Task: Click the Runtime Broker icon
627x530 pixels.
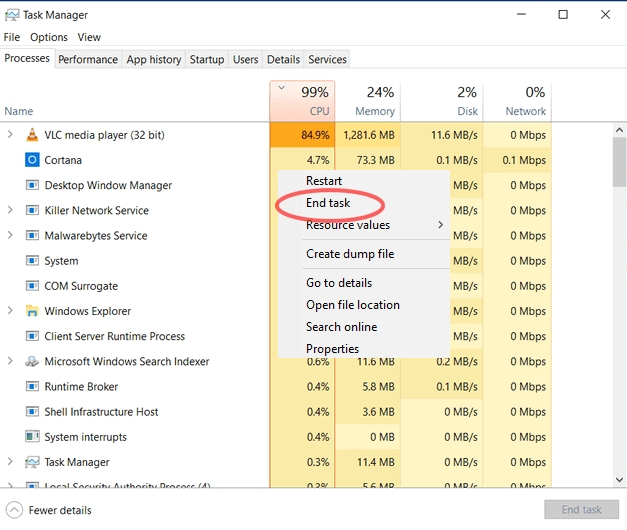Action: 32,386
